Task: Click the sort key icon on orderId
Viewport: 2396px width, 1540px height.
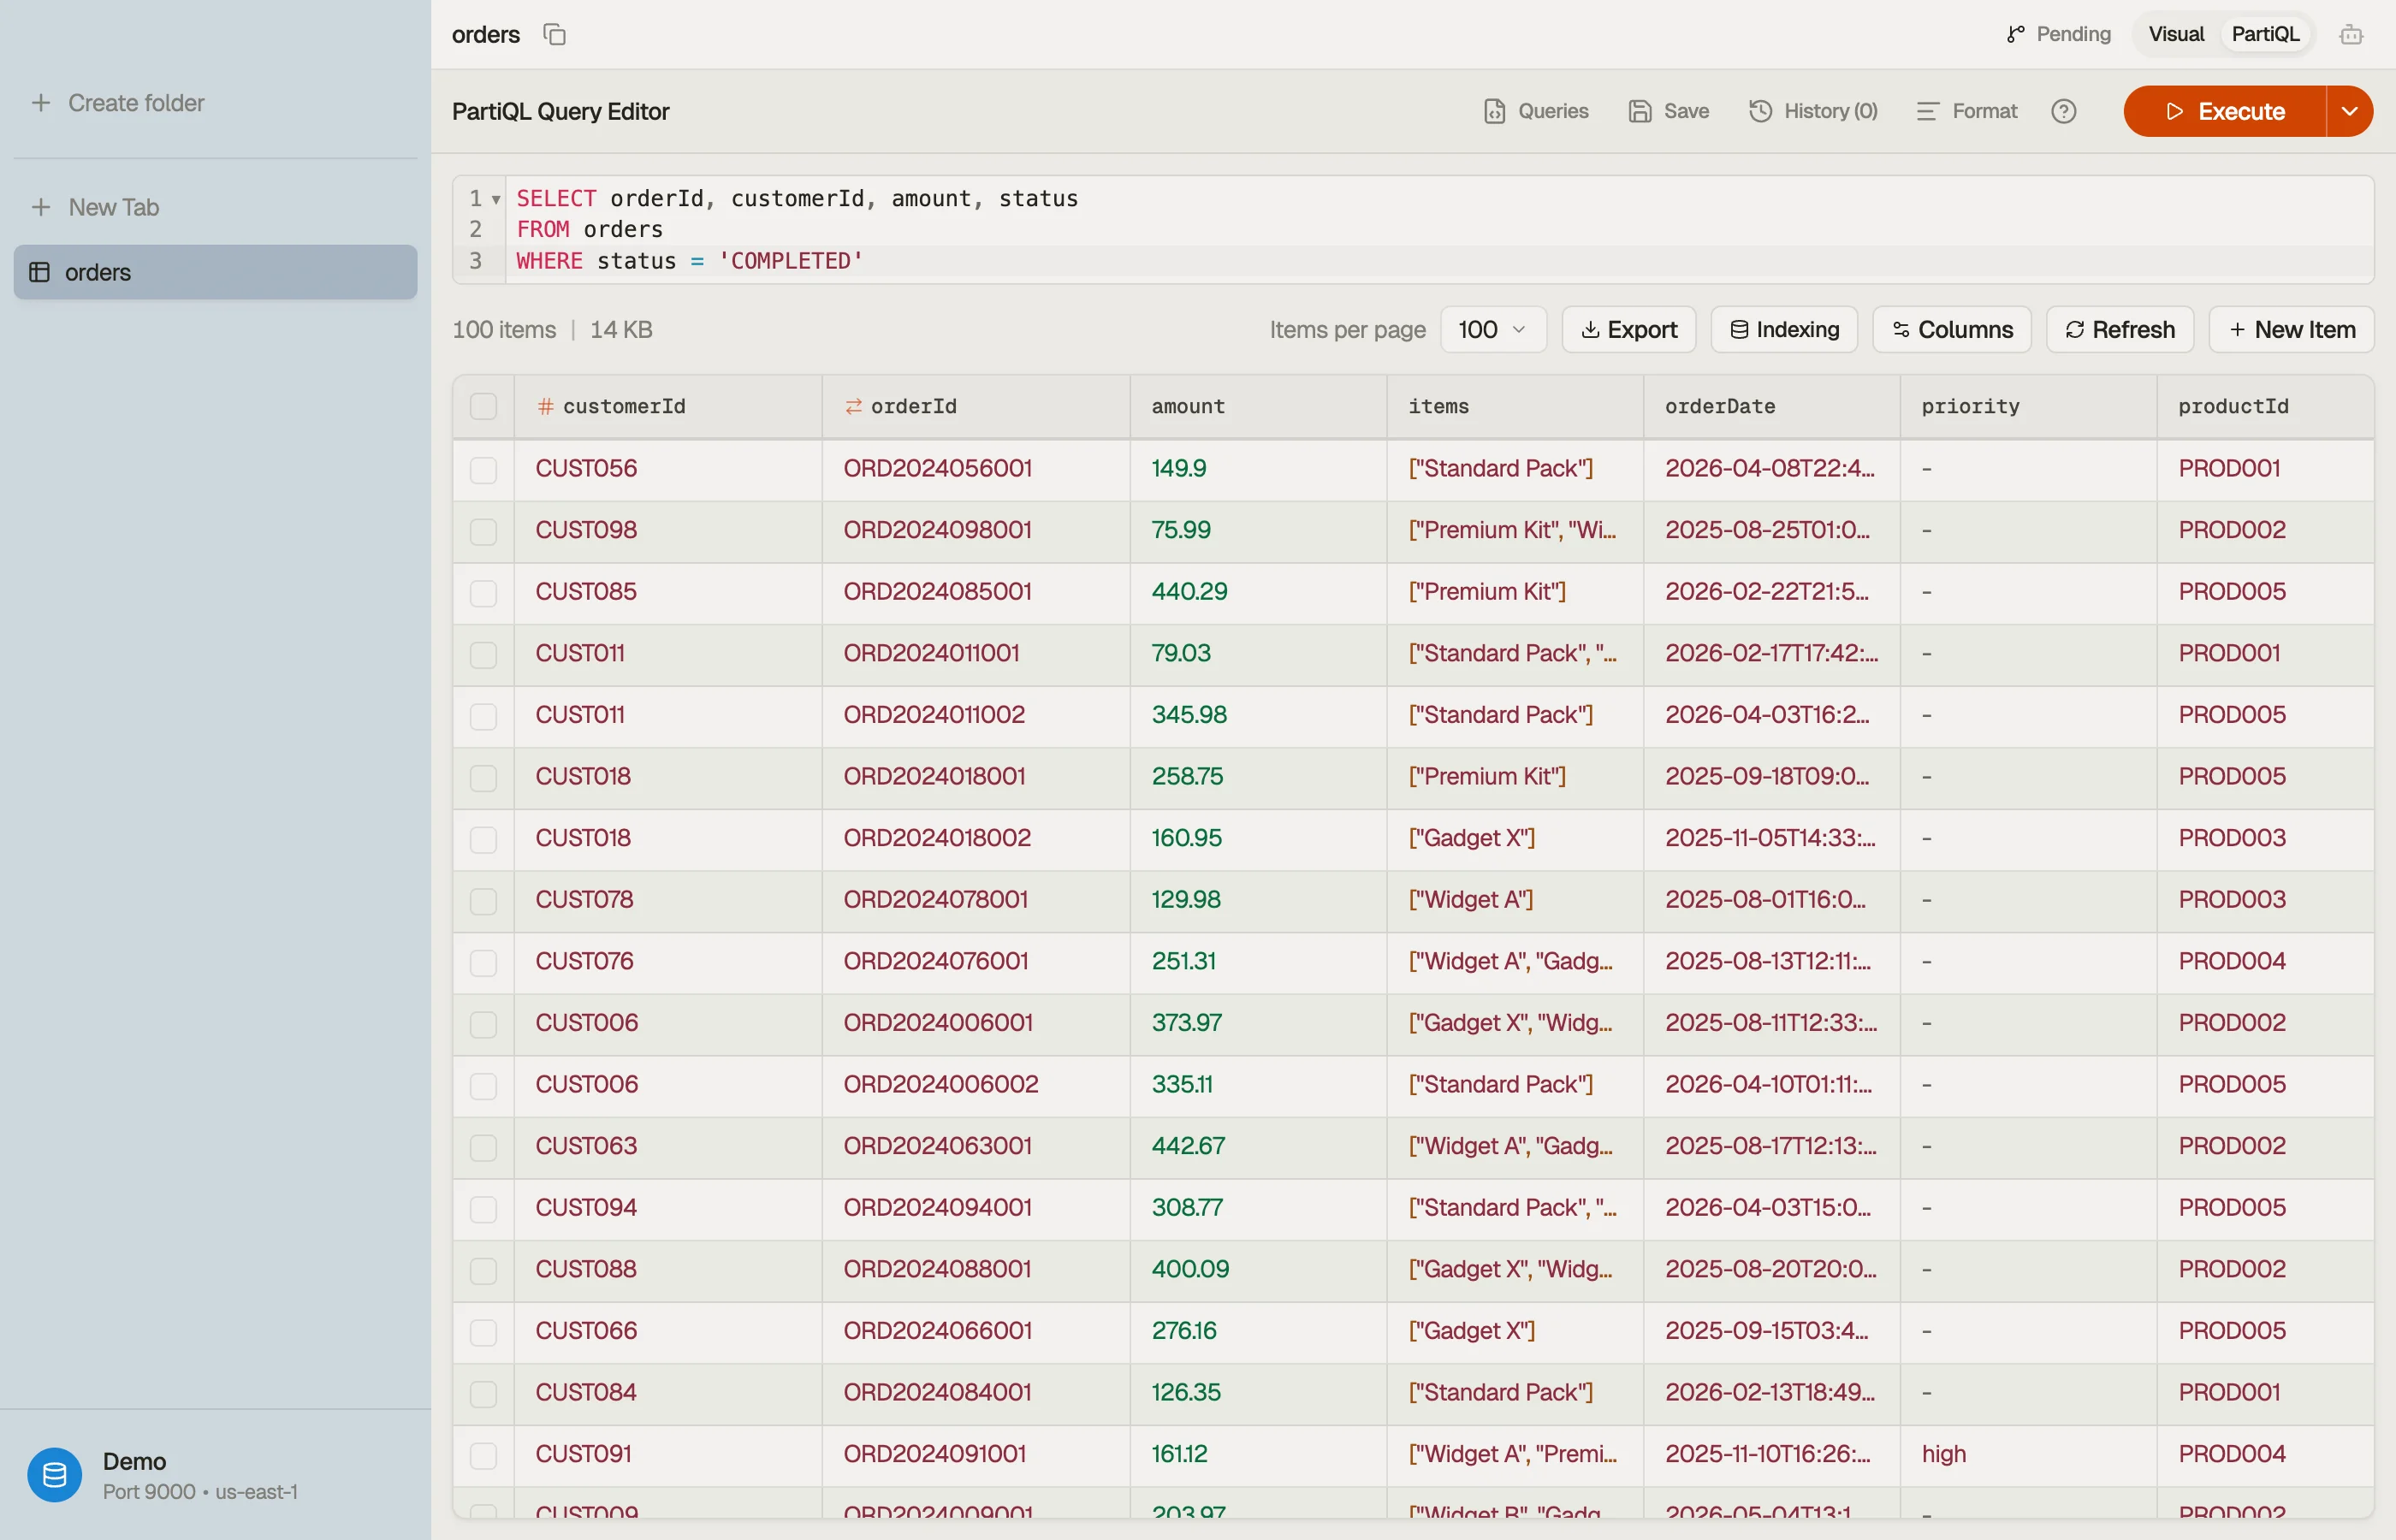Action: (x=853, y=406)
